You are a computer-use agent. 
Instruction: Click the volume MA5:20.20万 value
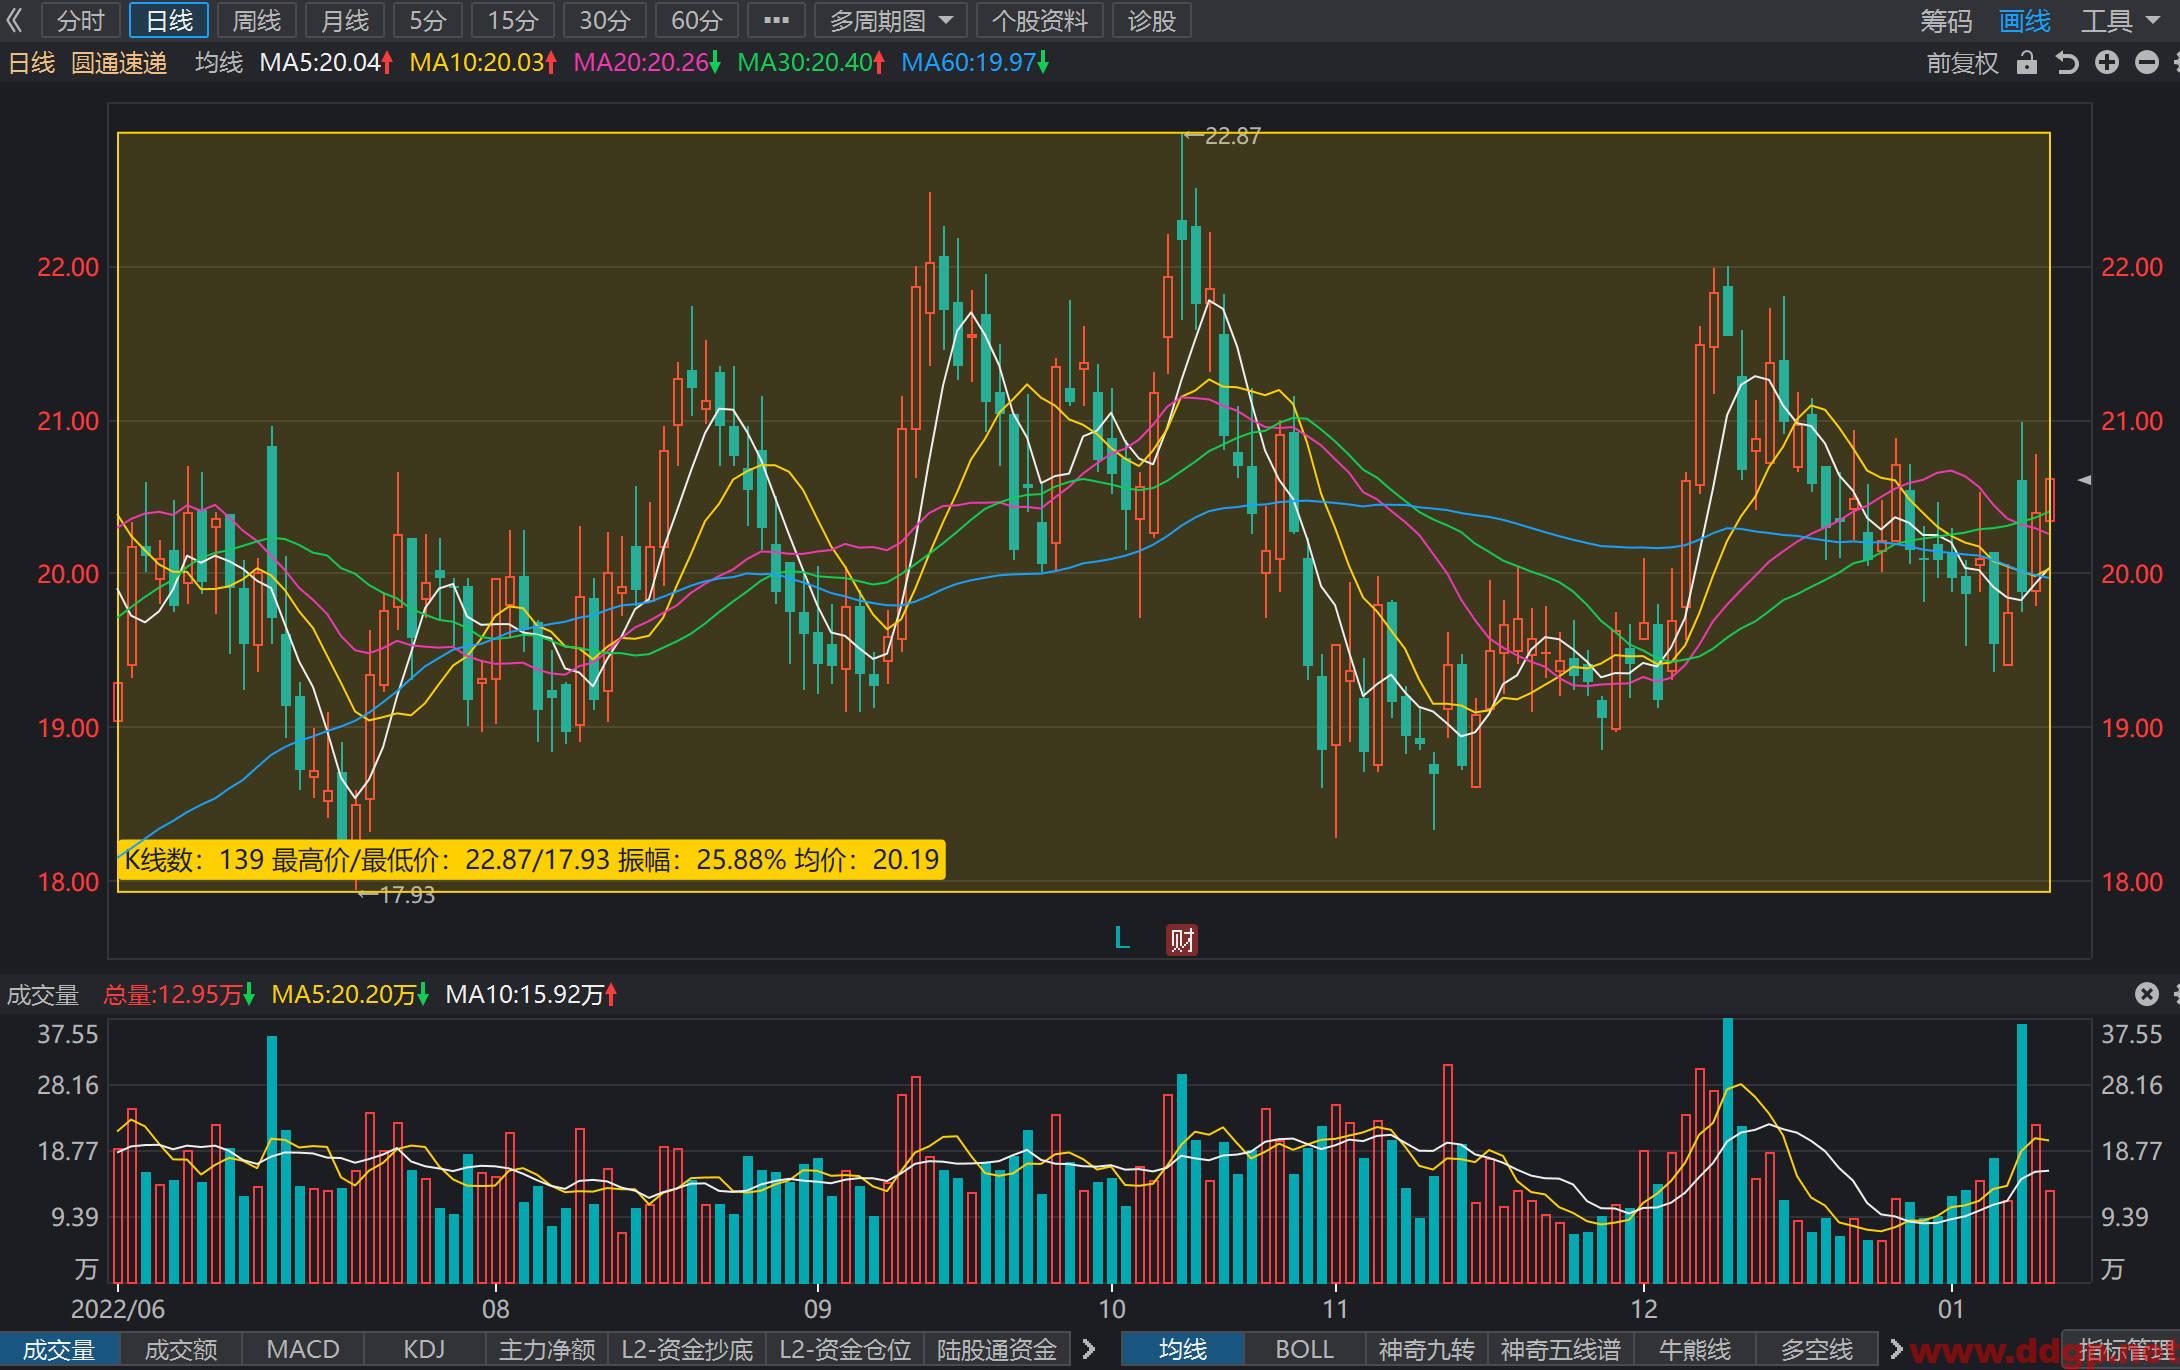point(350,994)
